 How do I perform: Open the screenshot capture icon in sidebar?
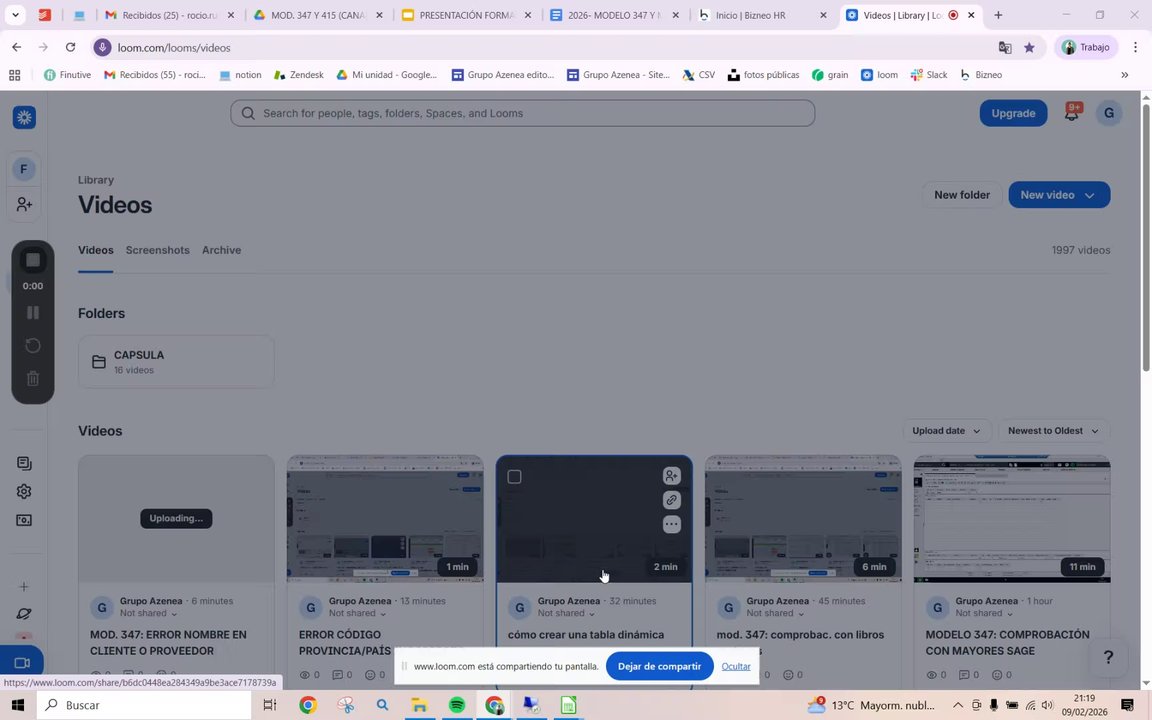24,520
